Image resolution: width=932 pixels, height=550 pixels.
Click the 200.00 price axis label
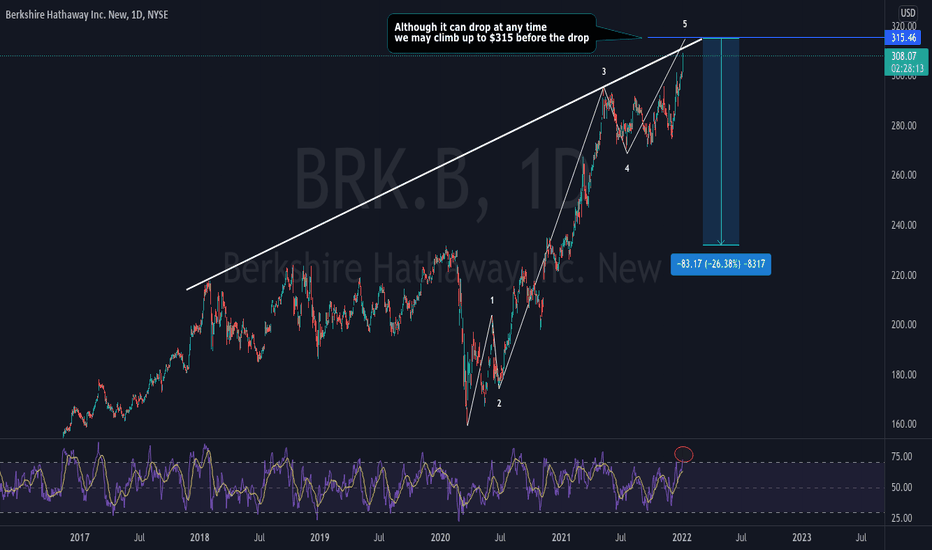click(903, 325)
